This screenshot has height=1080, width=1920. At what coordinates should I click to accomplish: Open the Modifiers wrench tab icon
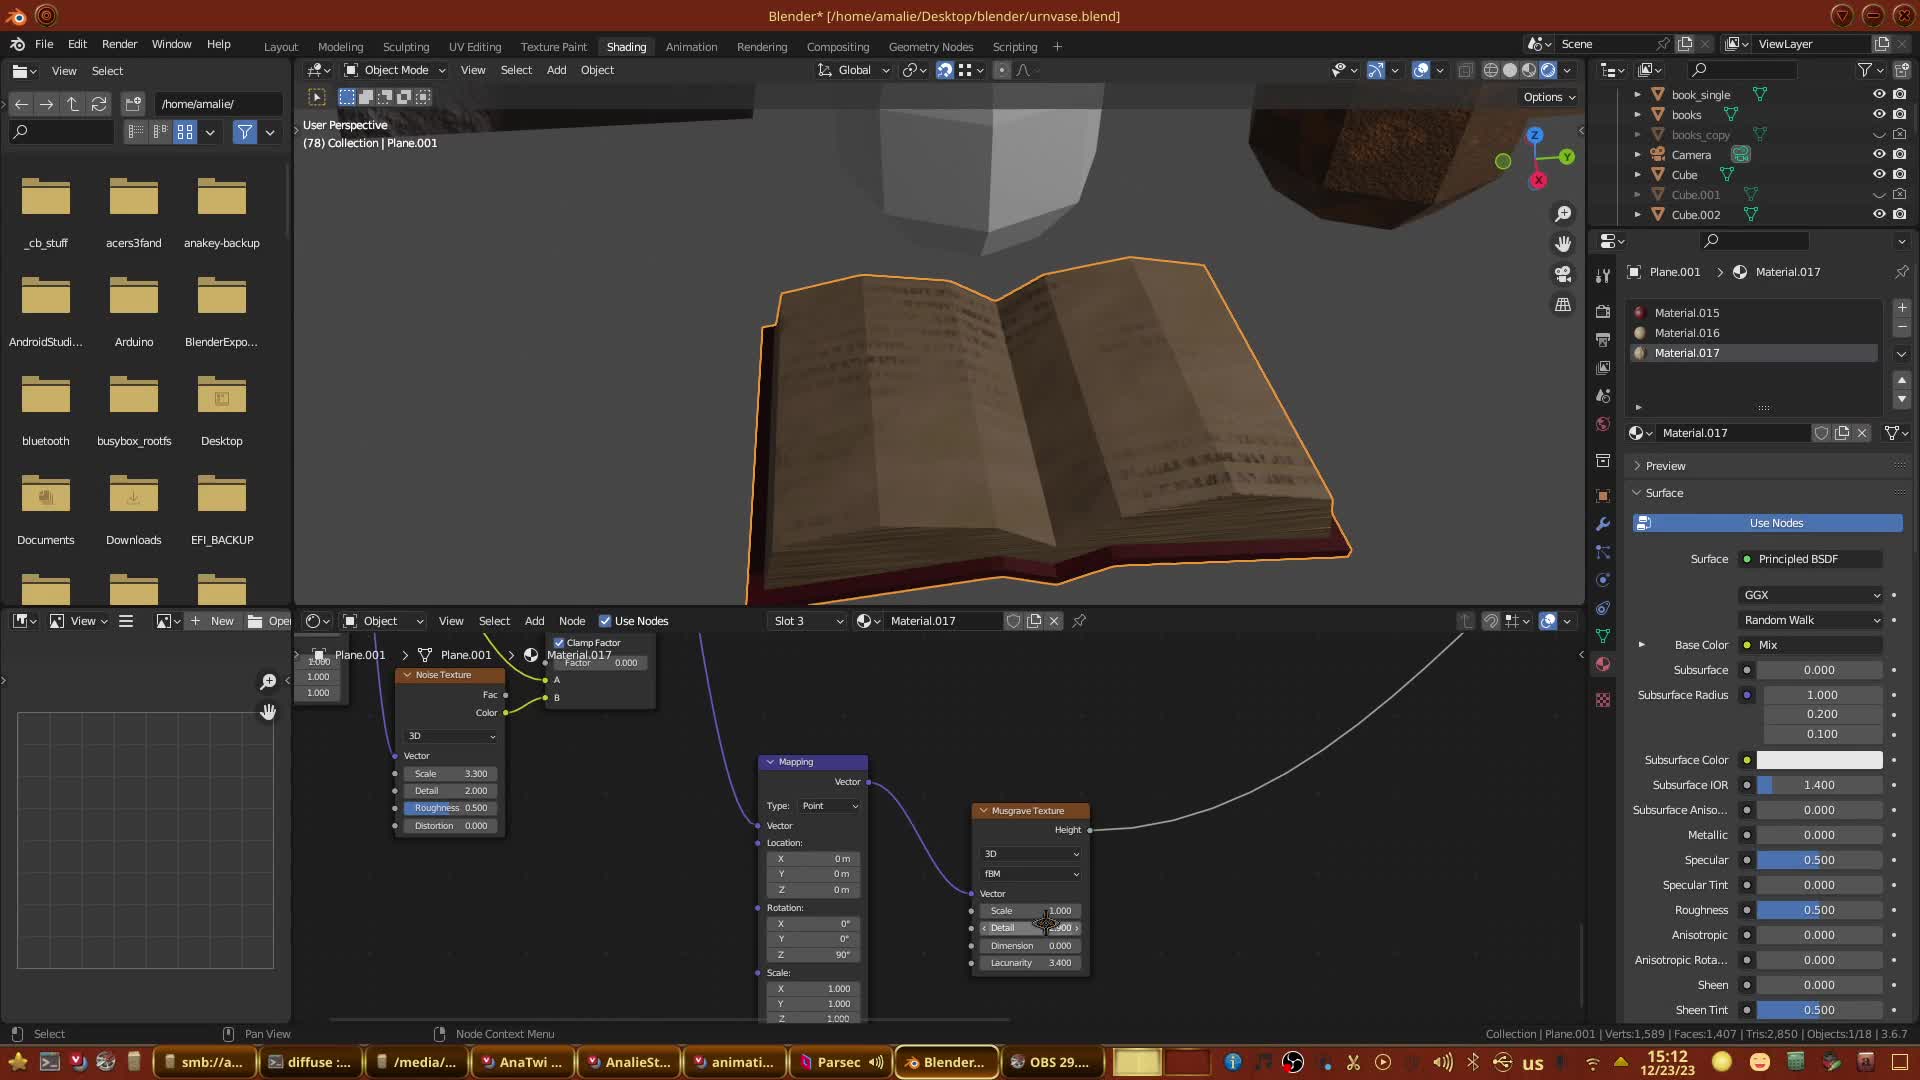[x=1603, y=524]
